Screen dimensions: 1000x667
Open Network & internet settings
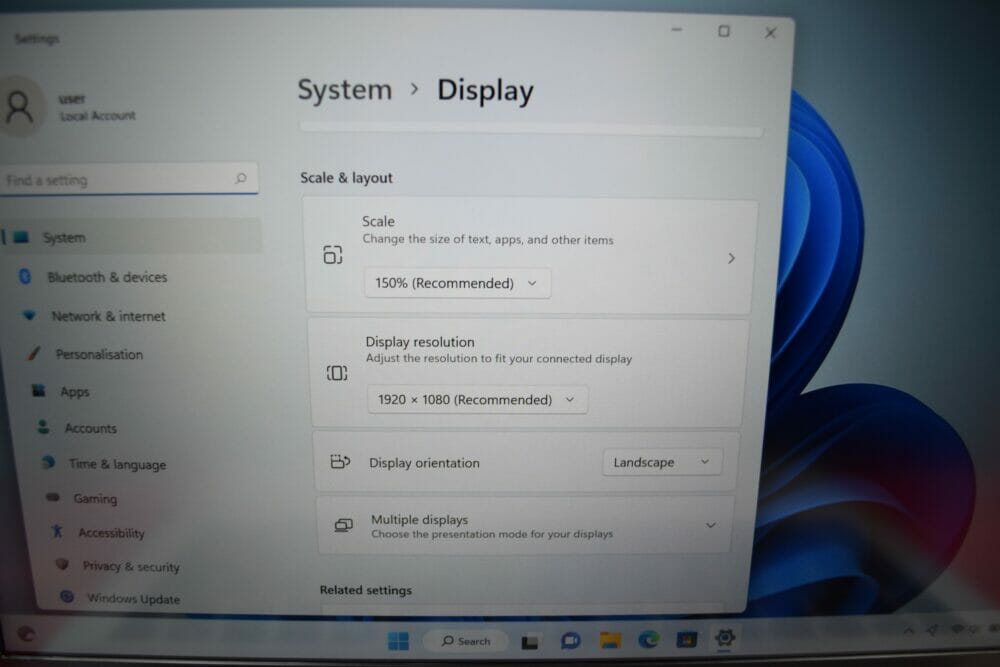click(x=108, y=316)
